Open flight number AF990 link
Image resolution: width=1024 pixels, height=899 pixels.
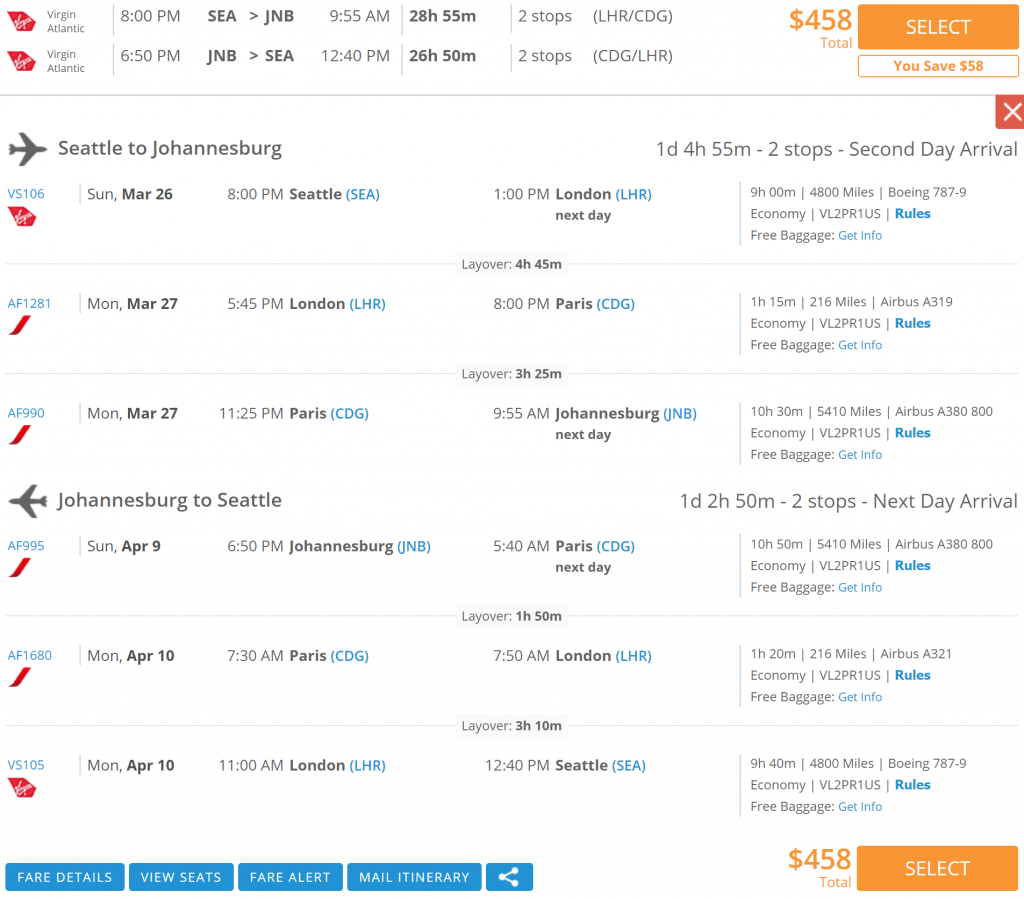click(x=26, y=413)
